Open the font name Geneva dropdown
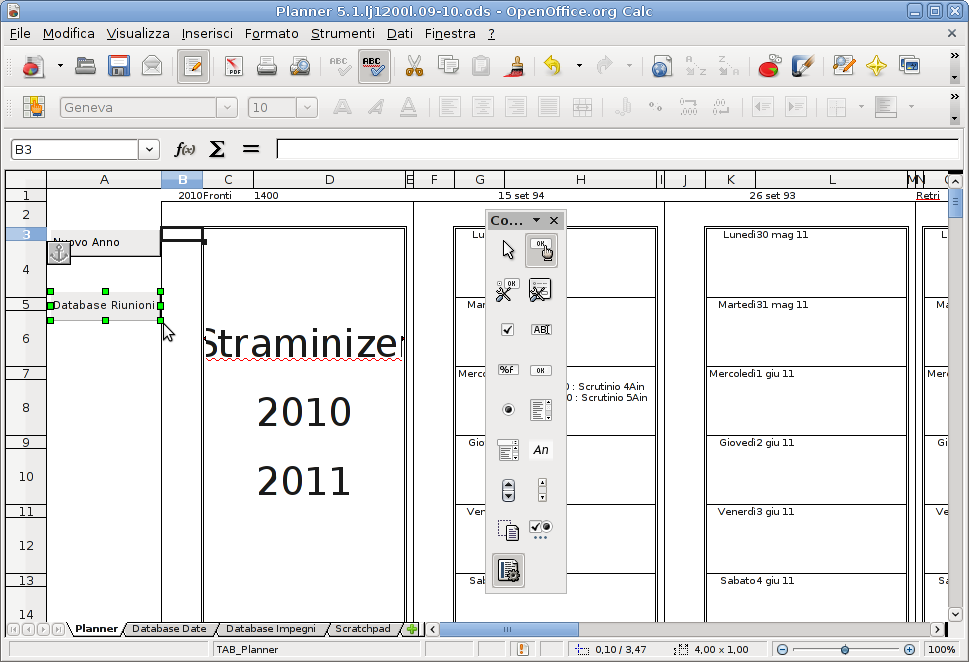This screenshot has width=969, height=662. 227,108
